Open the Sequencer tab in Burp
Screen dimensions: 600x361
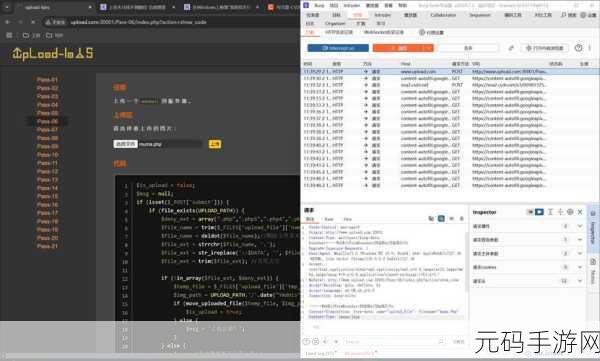[x=480, y=15]
